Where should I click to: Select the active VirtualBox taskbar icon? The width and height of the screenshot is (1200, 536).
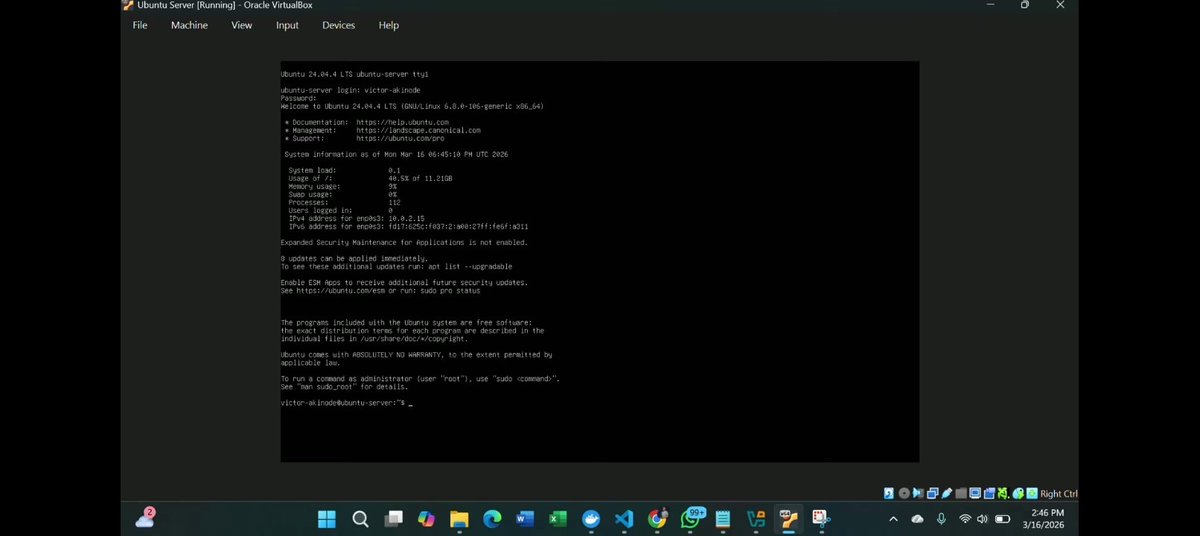coord(789,519)
